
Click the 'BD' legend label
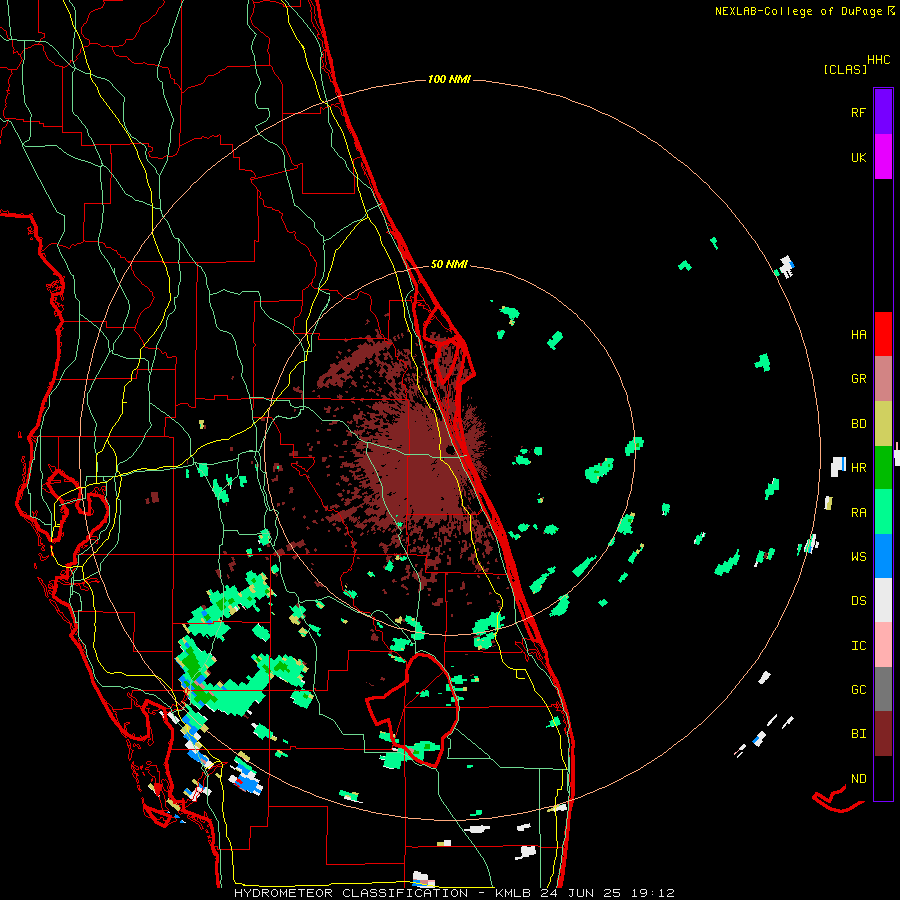[858, 424]
